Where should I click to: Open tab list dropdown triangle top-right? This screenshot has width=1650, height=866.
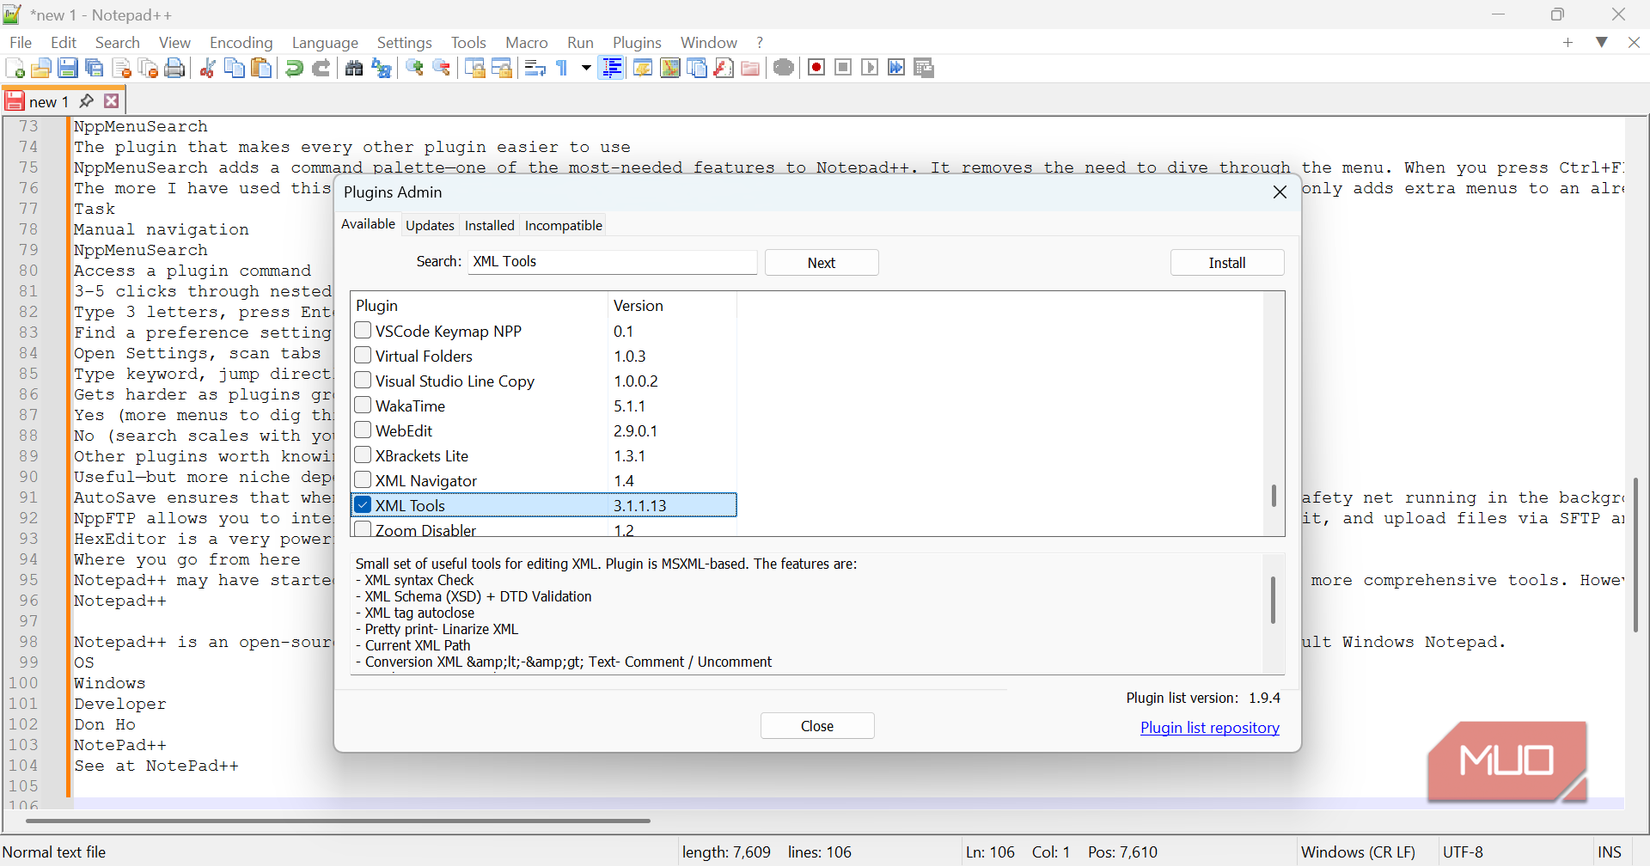point(1602,42)
